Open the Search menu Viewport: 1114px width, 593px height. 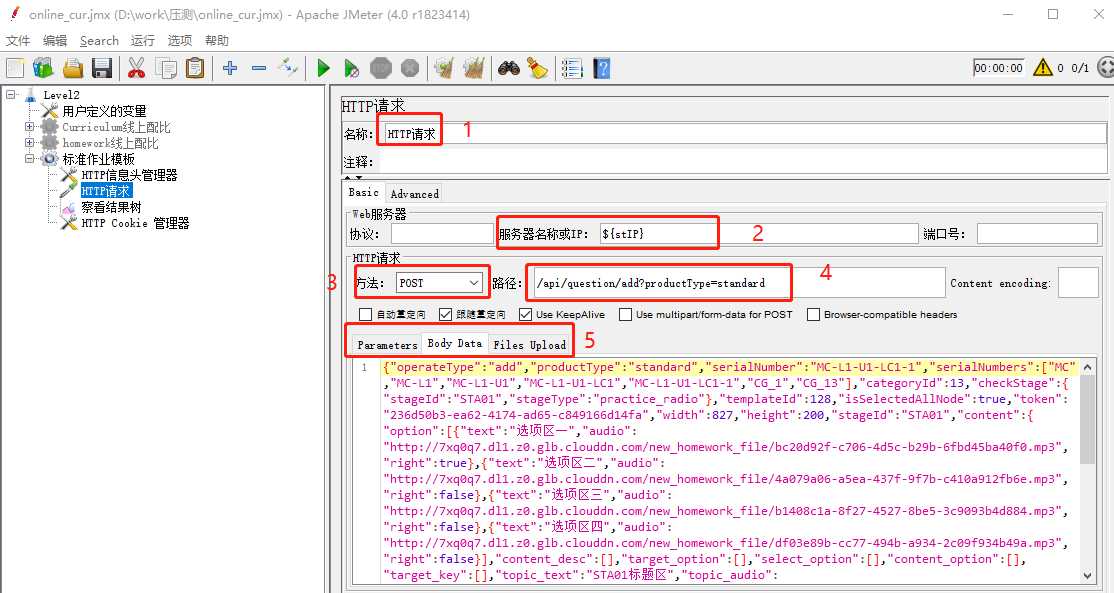[99, 40]
